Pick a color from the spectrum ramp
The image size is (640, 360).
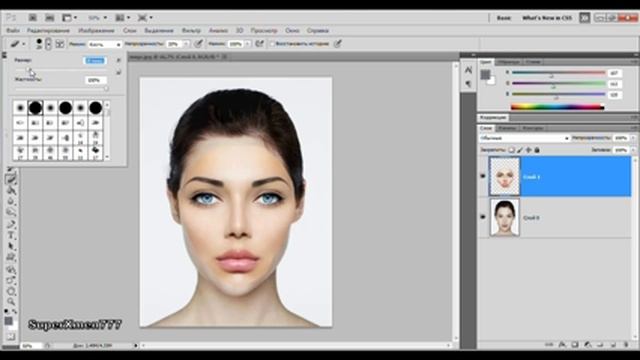tap(558, 107)
